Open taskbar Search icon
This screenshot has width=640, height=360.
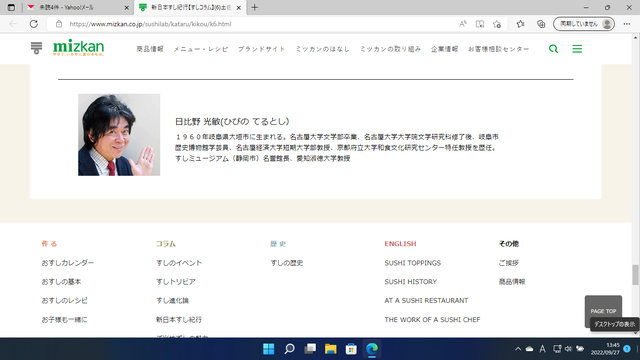pyautogui.click(x=289, y=349)
